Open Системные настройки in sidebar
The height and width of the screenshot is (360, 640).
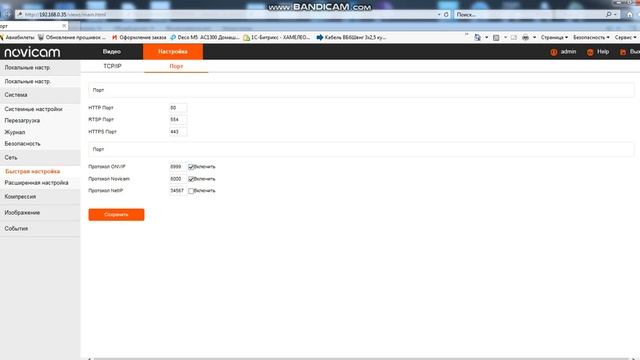[x=33, y=109]
